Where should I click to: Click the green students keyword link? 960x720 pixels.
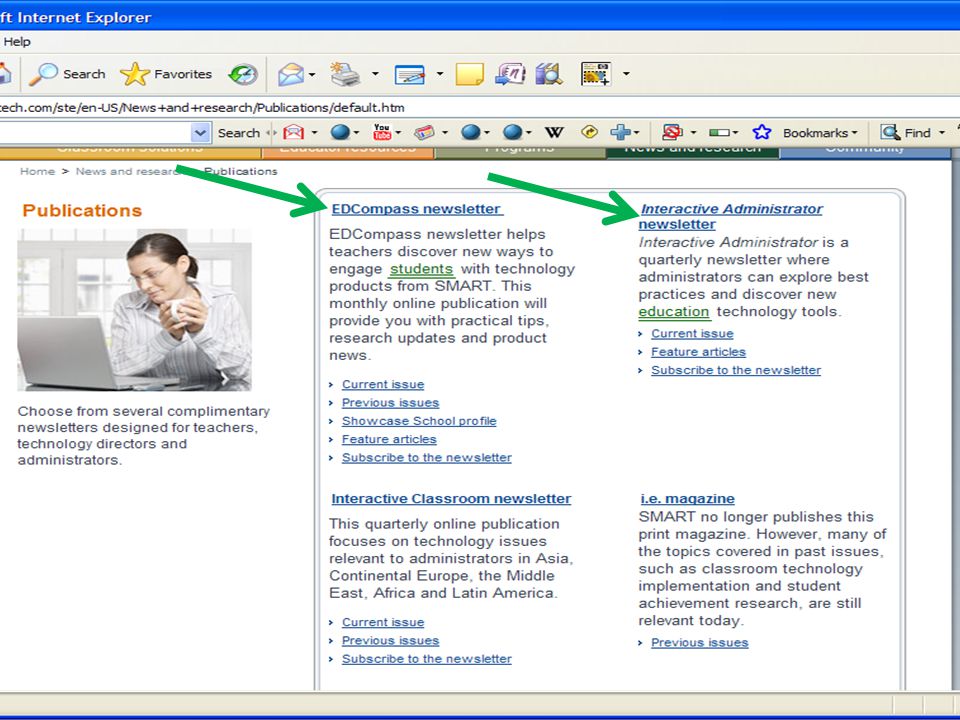(x=421, y=269)
